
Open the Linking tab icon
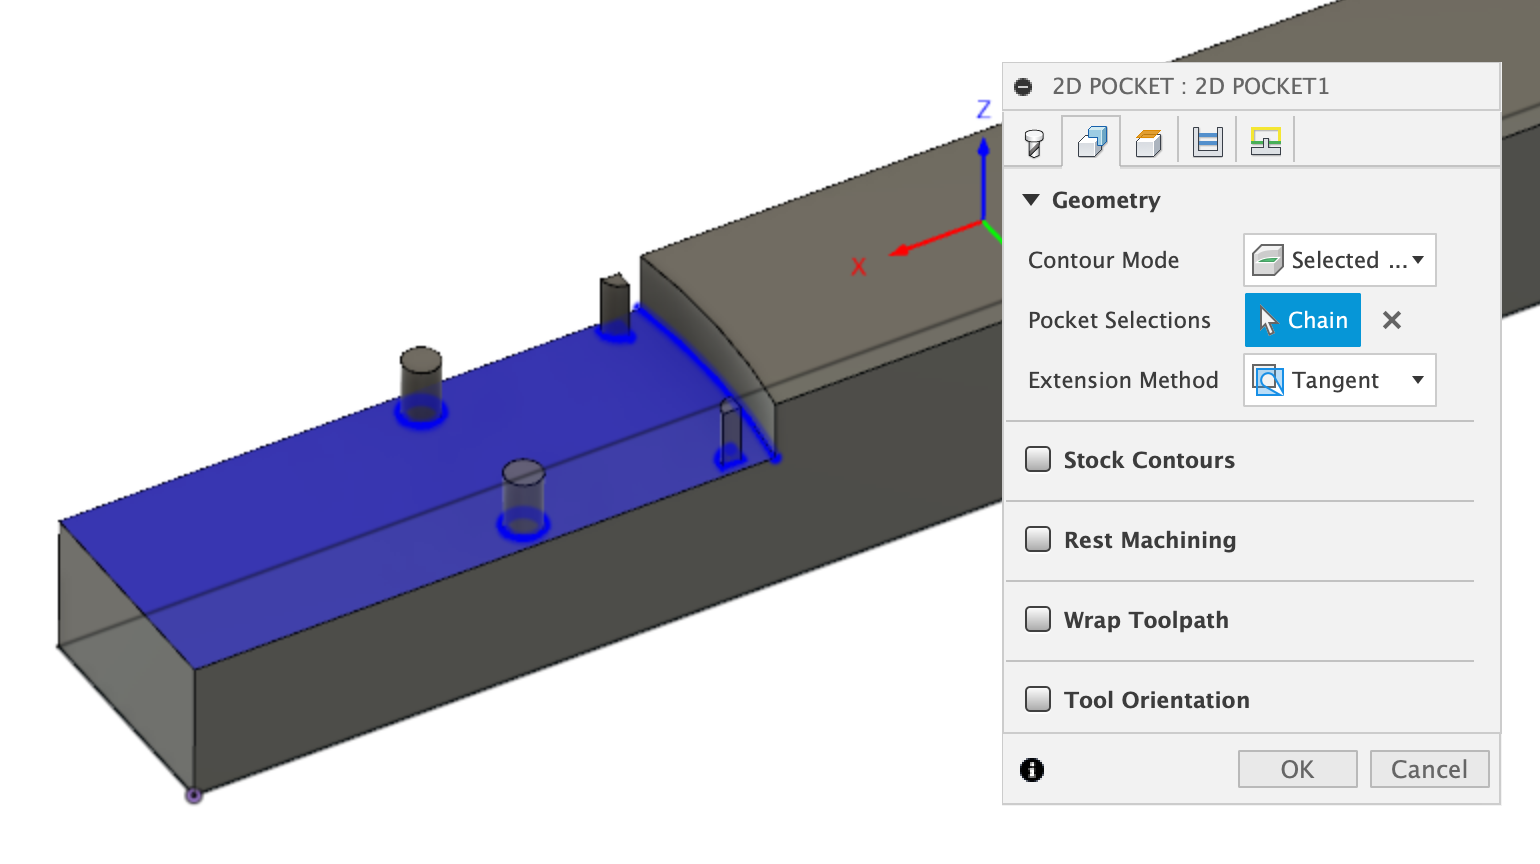coord(1265,141)
